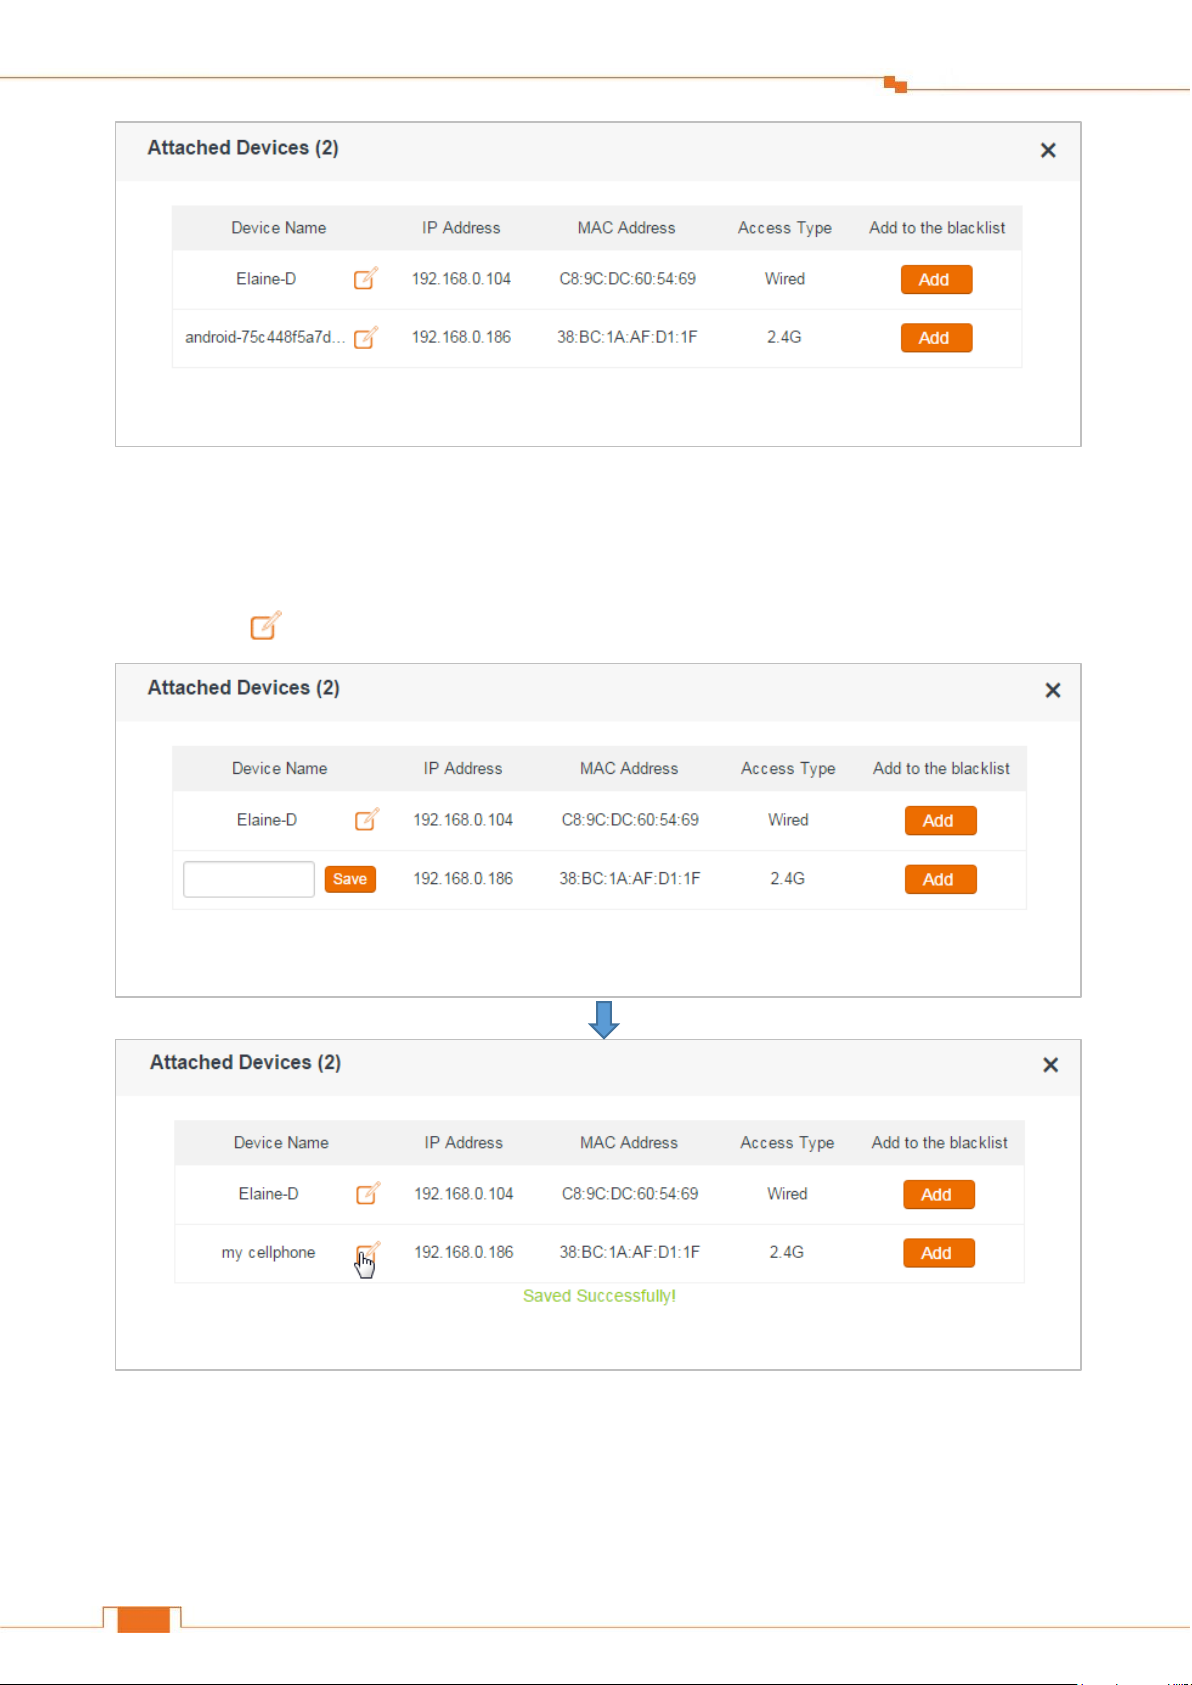Click the standalone edit pencil icon
This screenshot has width=1192, height=1685.
(x=266, y=625)
